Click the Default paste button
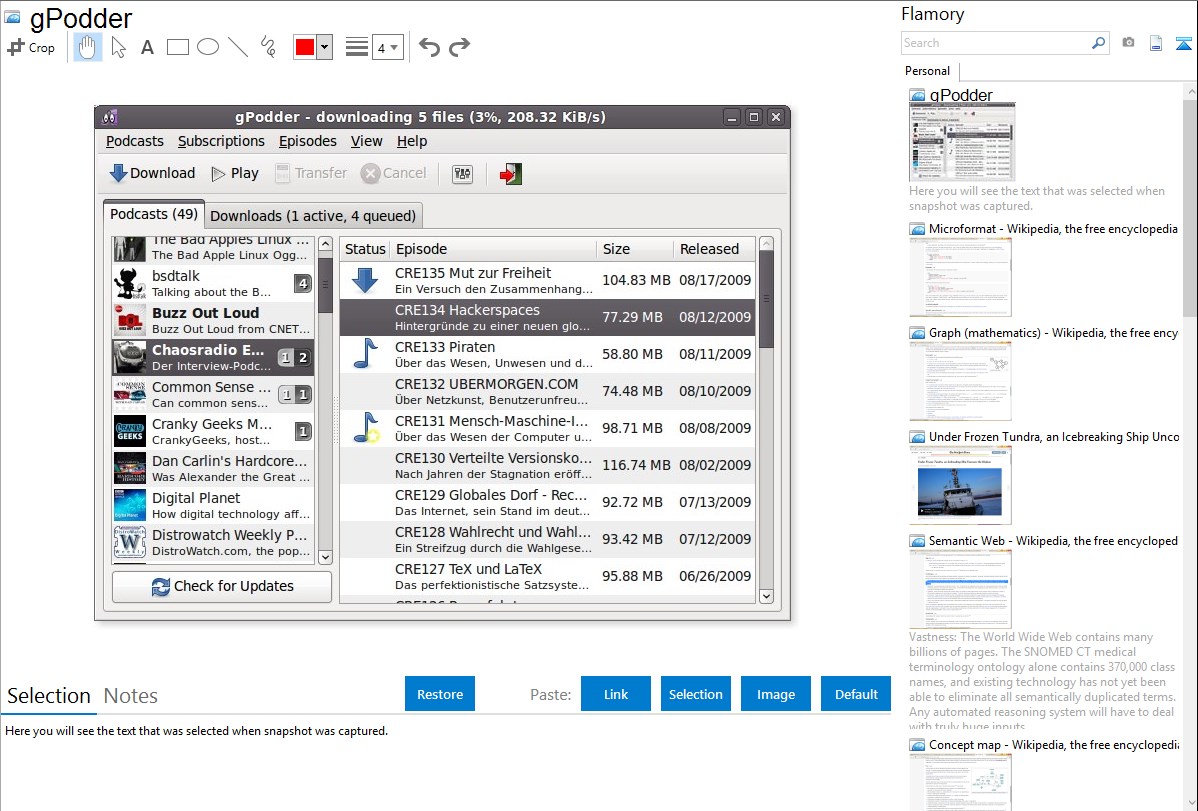The image size is (1198, 811). [x=856, y=694]
